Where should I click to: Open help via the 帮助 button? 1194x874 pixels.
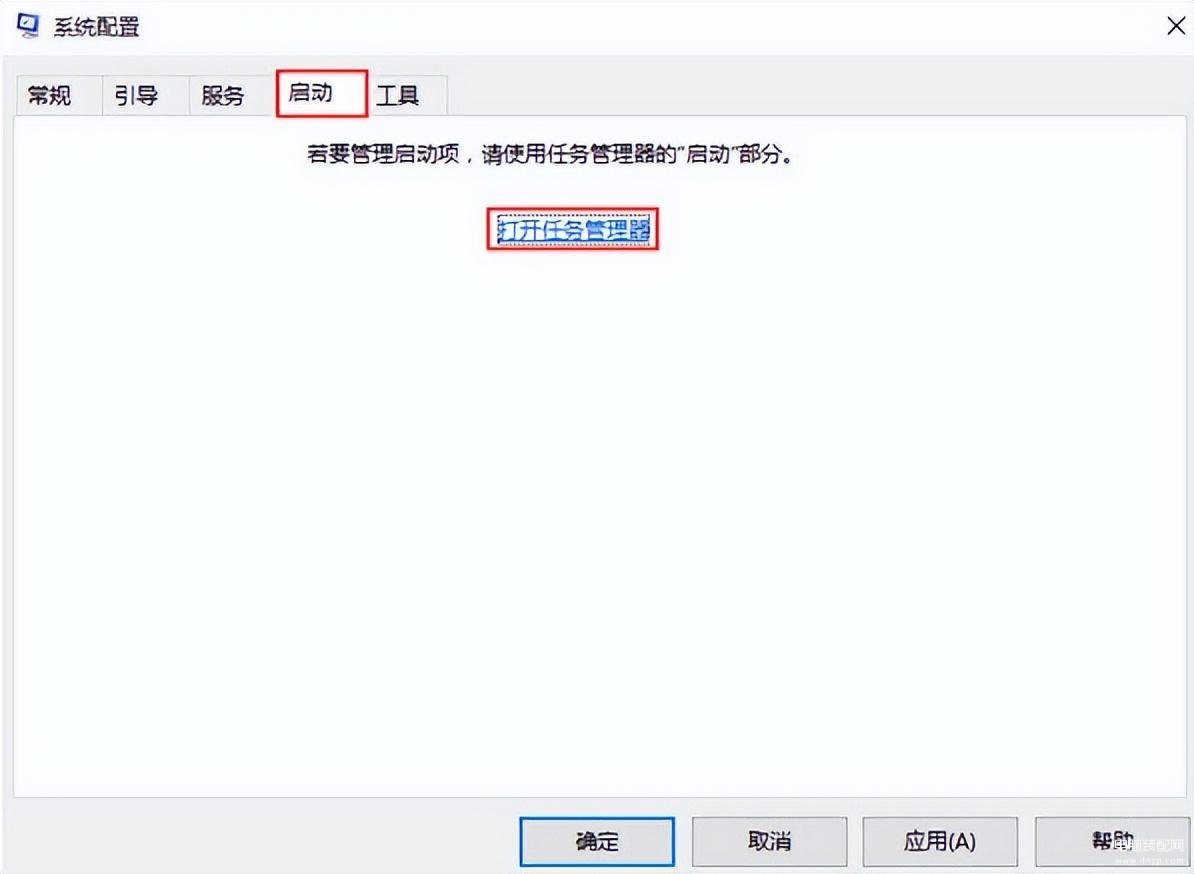click(1111, 841)
